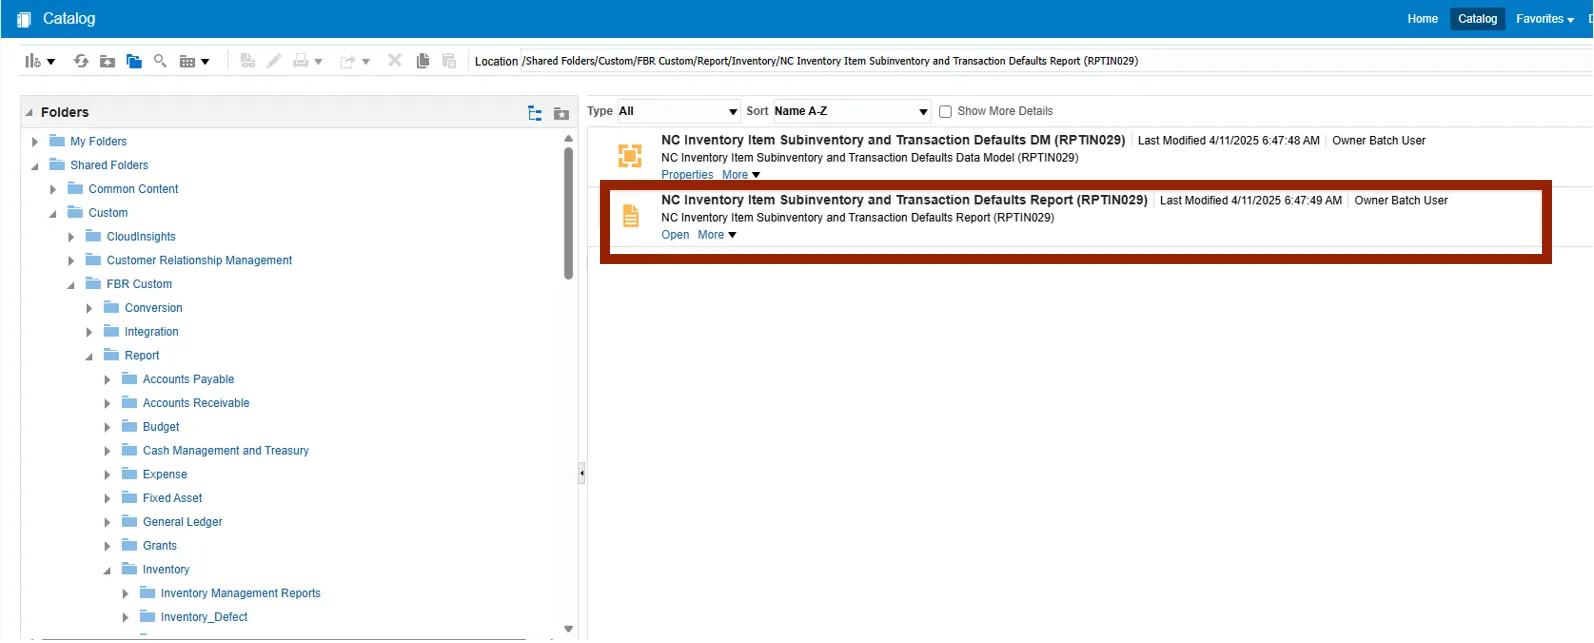Click the Show Folder Tree icon in Folders header
The image size is (1594, 643).
tap(535, 113)
